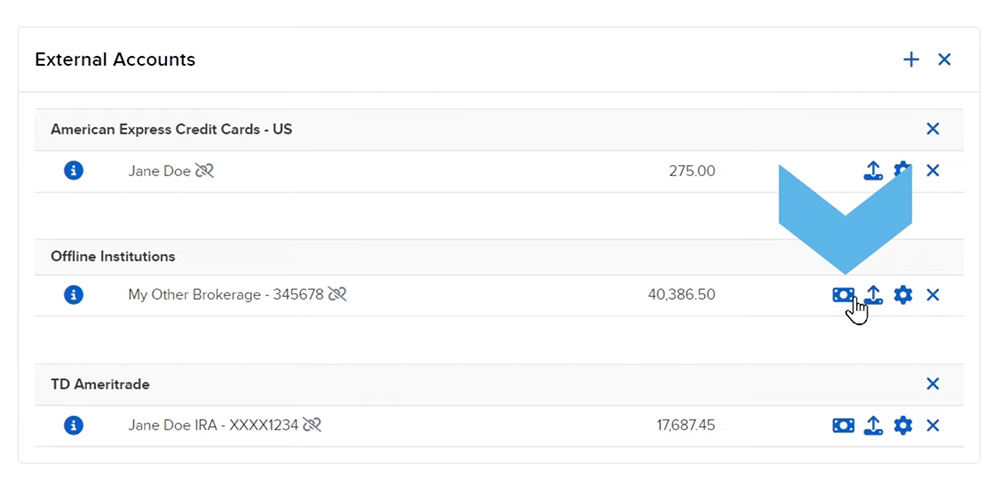The height and width of the screenshot is (486, 1000).
Task: Click unlinked icon beside My Other Brokerage
Action: tap(337, 295)
